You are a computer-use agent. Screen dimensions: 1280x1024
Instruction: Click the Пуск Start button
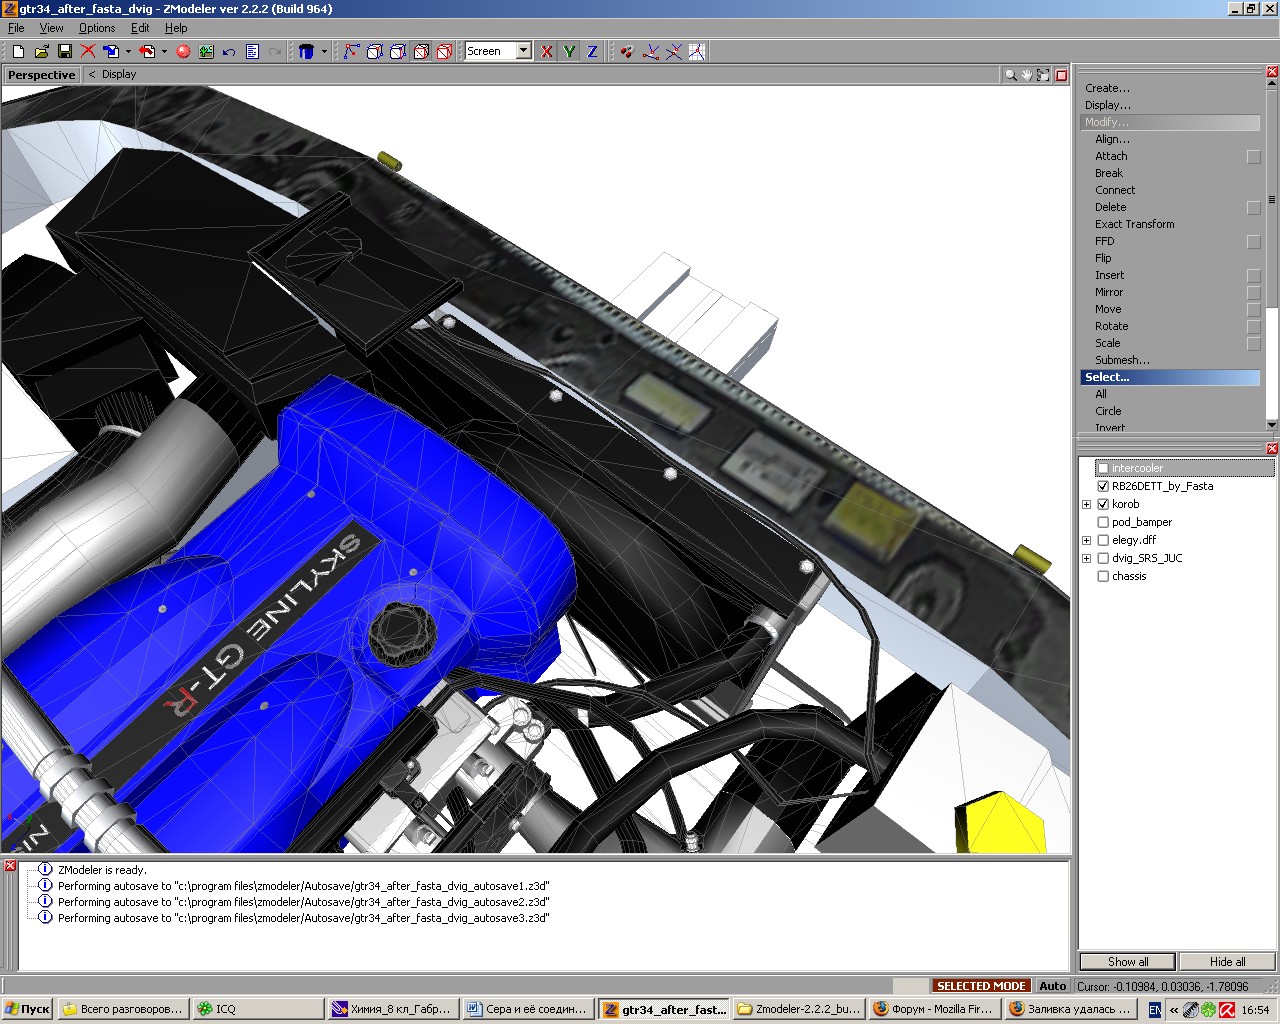click(27, 1009)
